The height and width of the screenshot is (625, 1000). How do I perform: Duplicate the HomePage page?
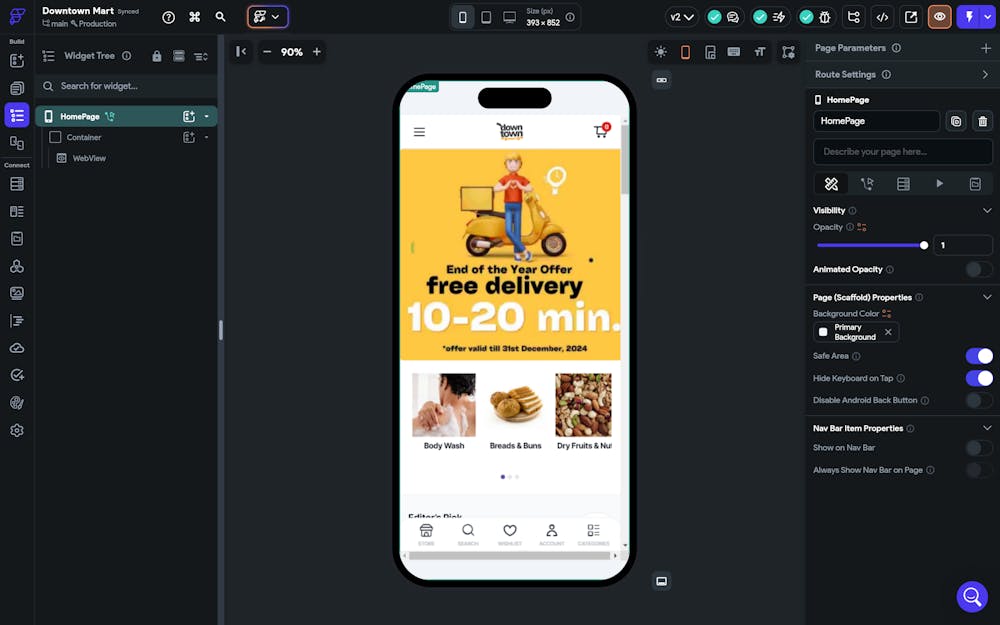pyautogui.click(x=955, y=121)
